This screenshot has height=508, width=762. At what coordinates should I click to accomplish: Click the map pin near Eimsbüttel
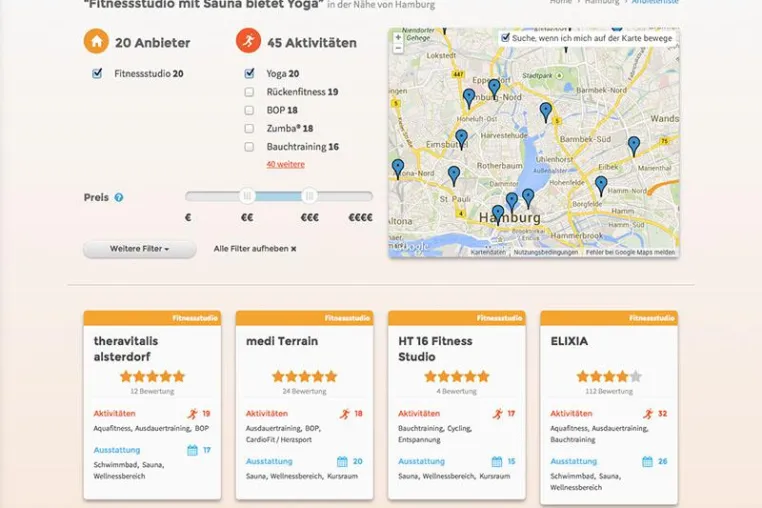coord(461,140)
